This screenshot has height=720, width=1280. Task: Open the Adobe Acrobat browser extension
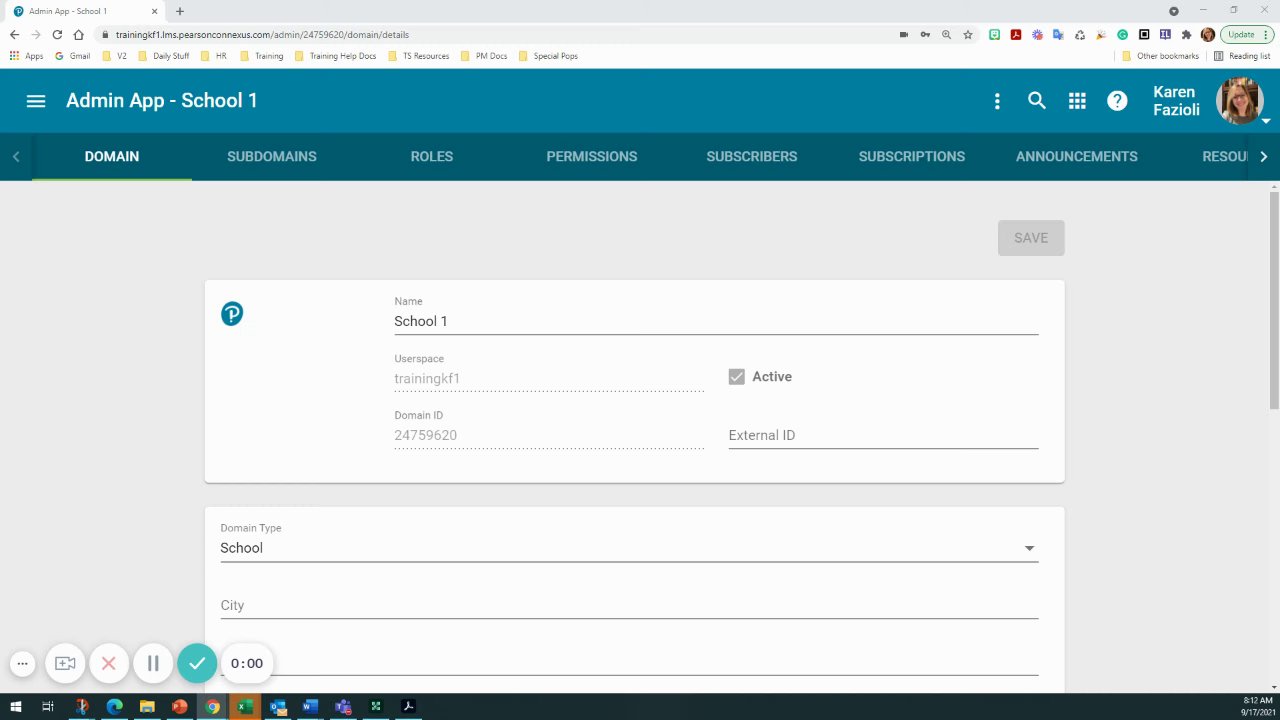coord(1016,34)
